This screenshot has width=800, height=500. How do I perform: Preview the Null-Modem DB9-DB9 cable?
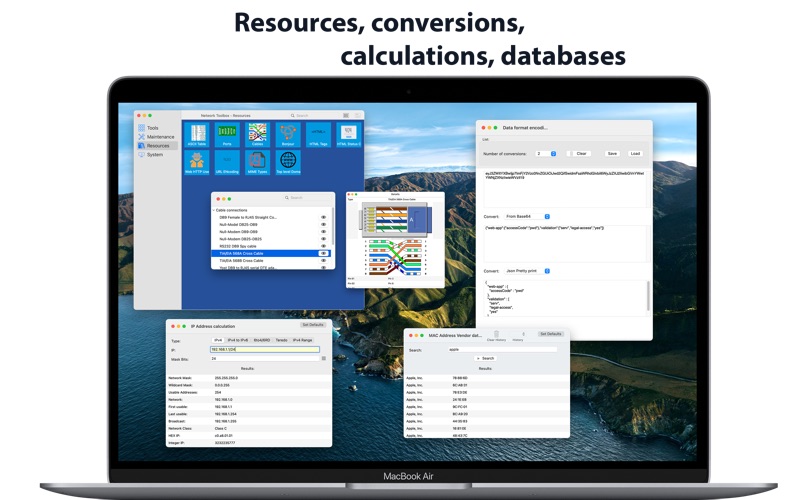coord(323,232)
